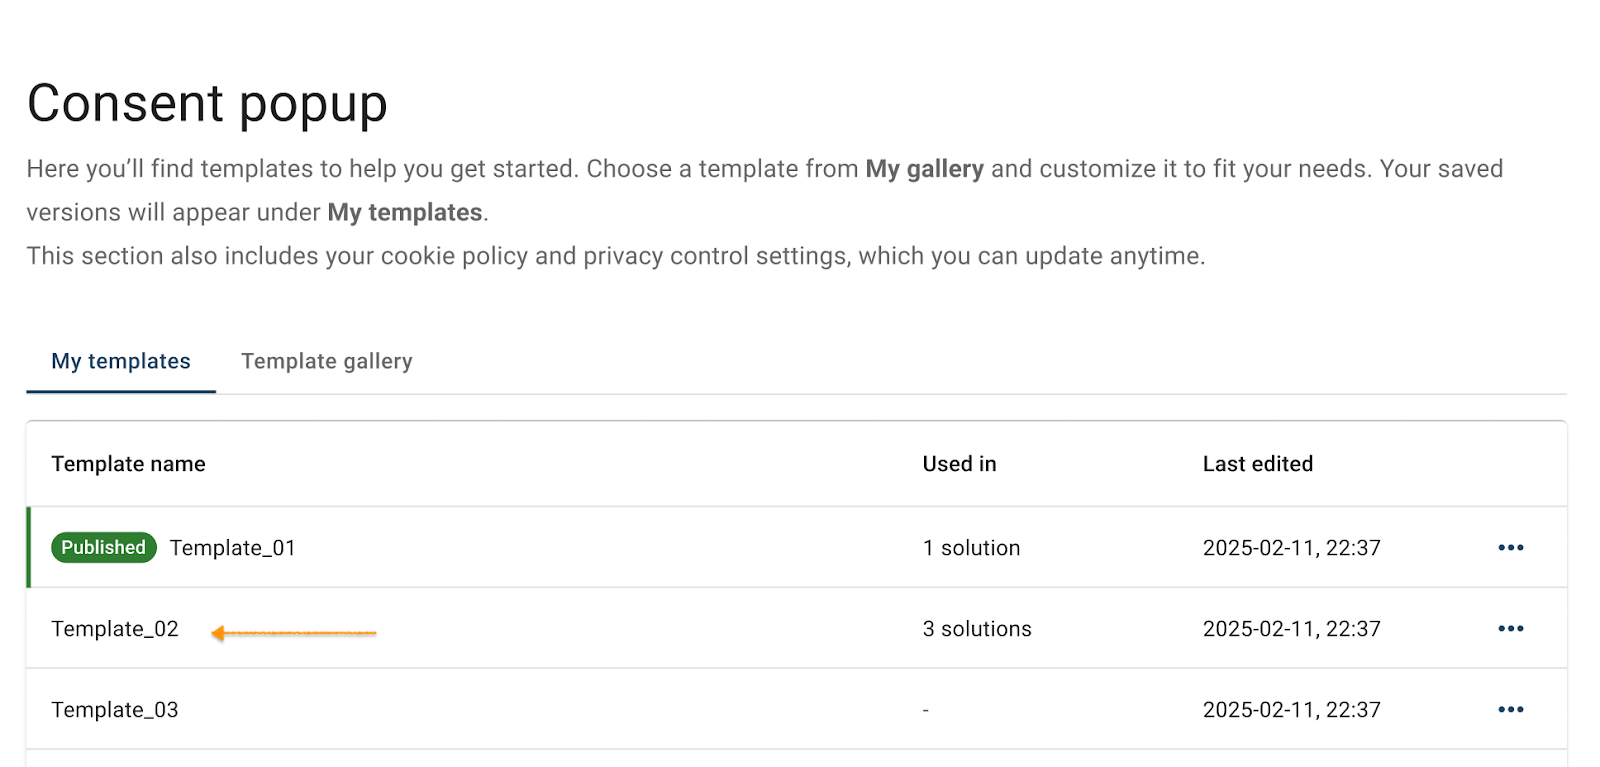
Task: Sort by the Template name column header
Action: point(128,463)
